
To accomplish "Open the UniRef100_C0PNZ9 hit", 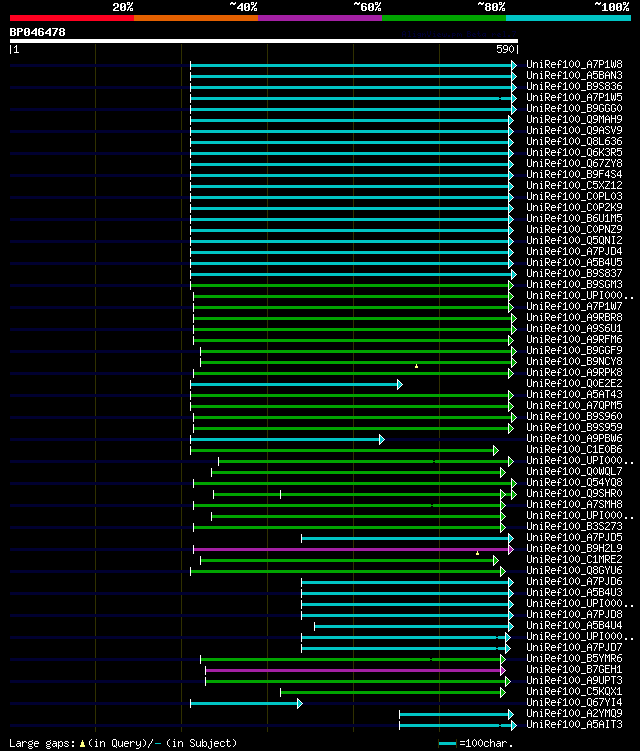I will [574, 229].
